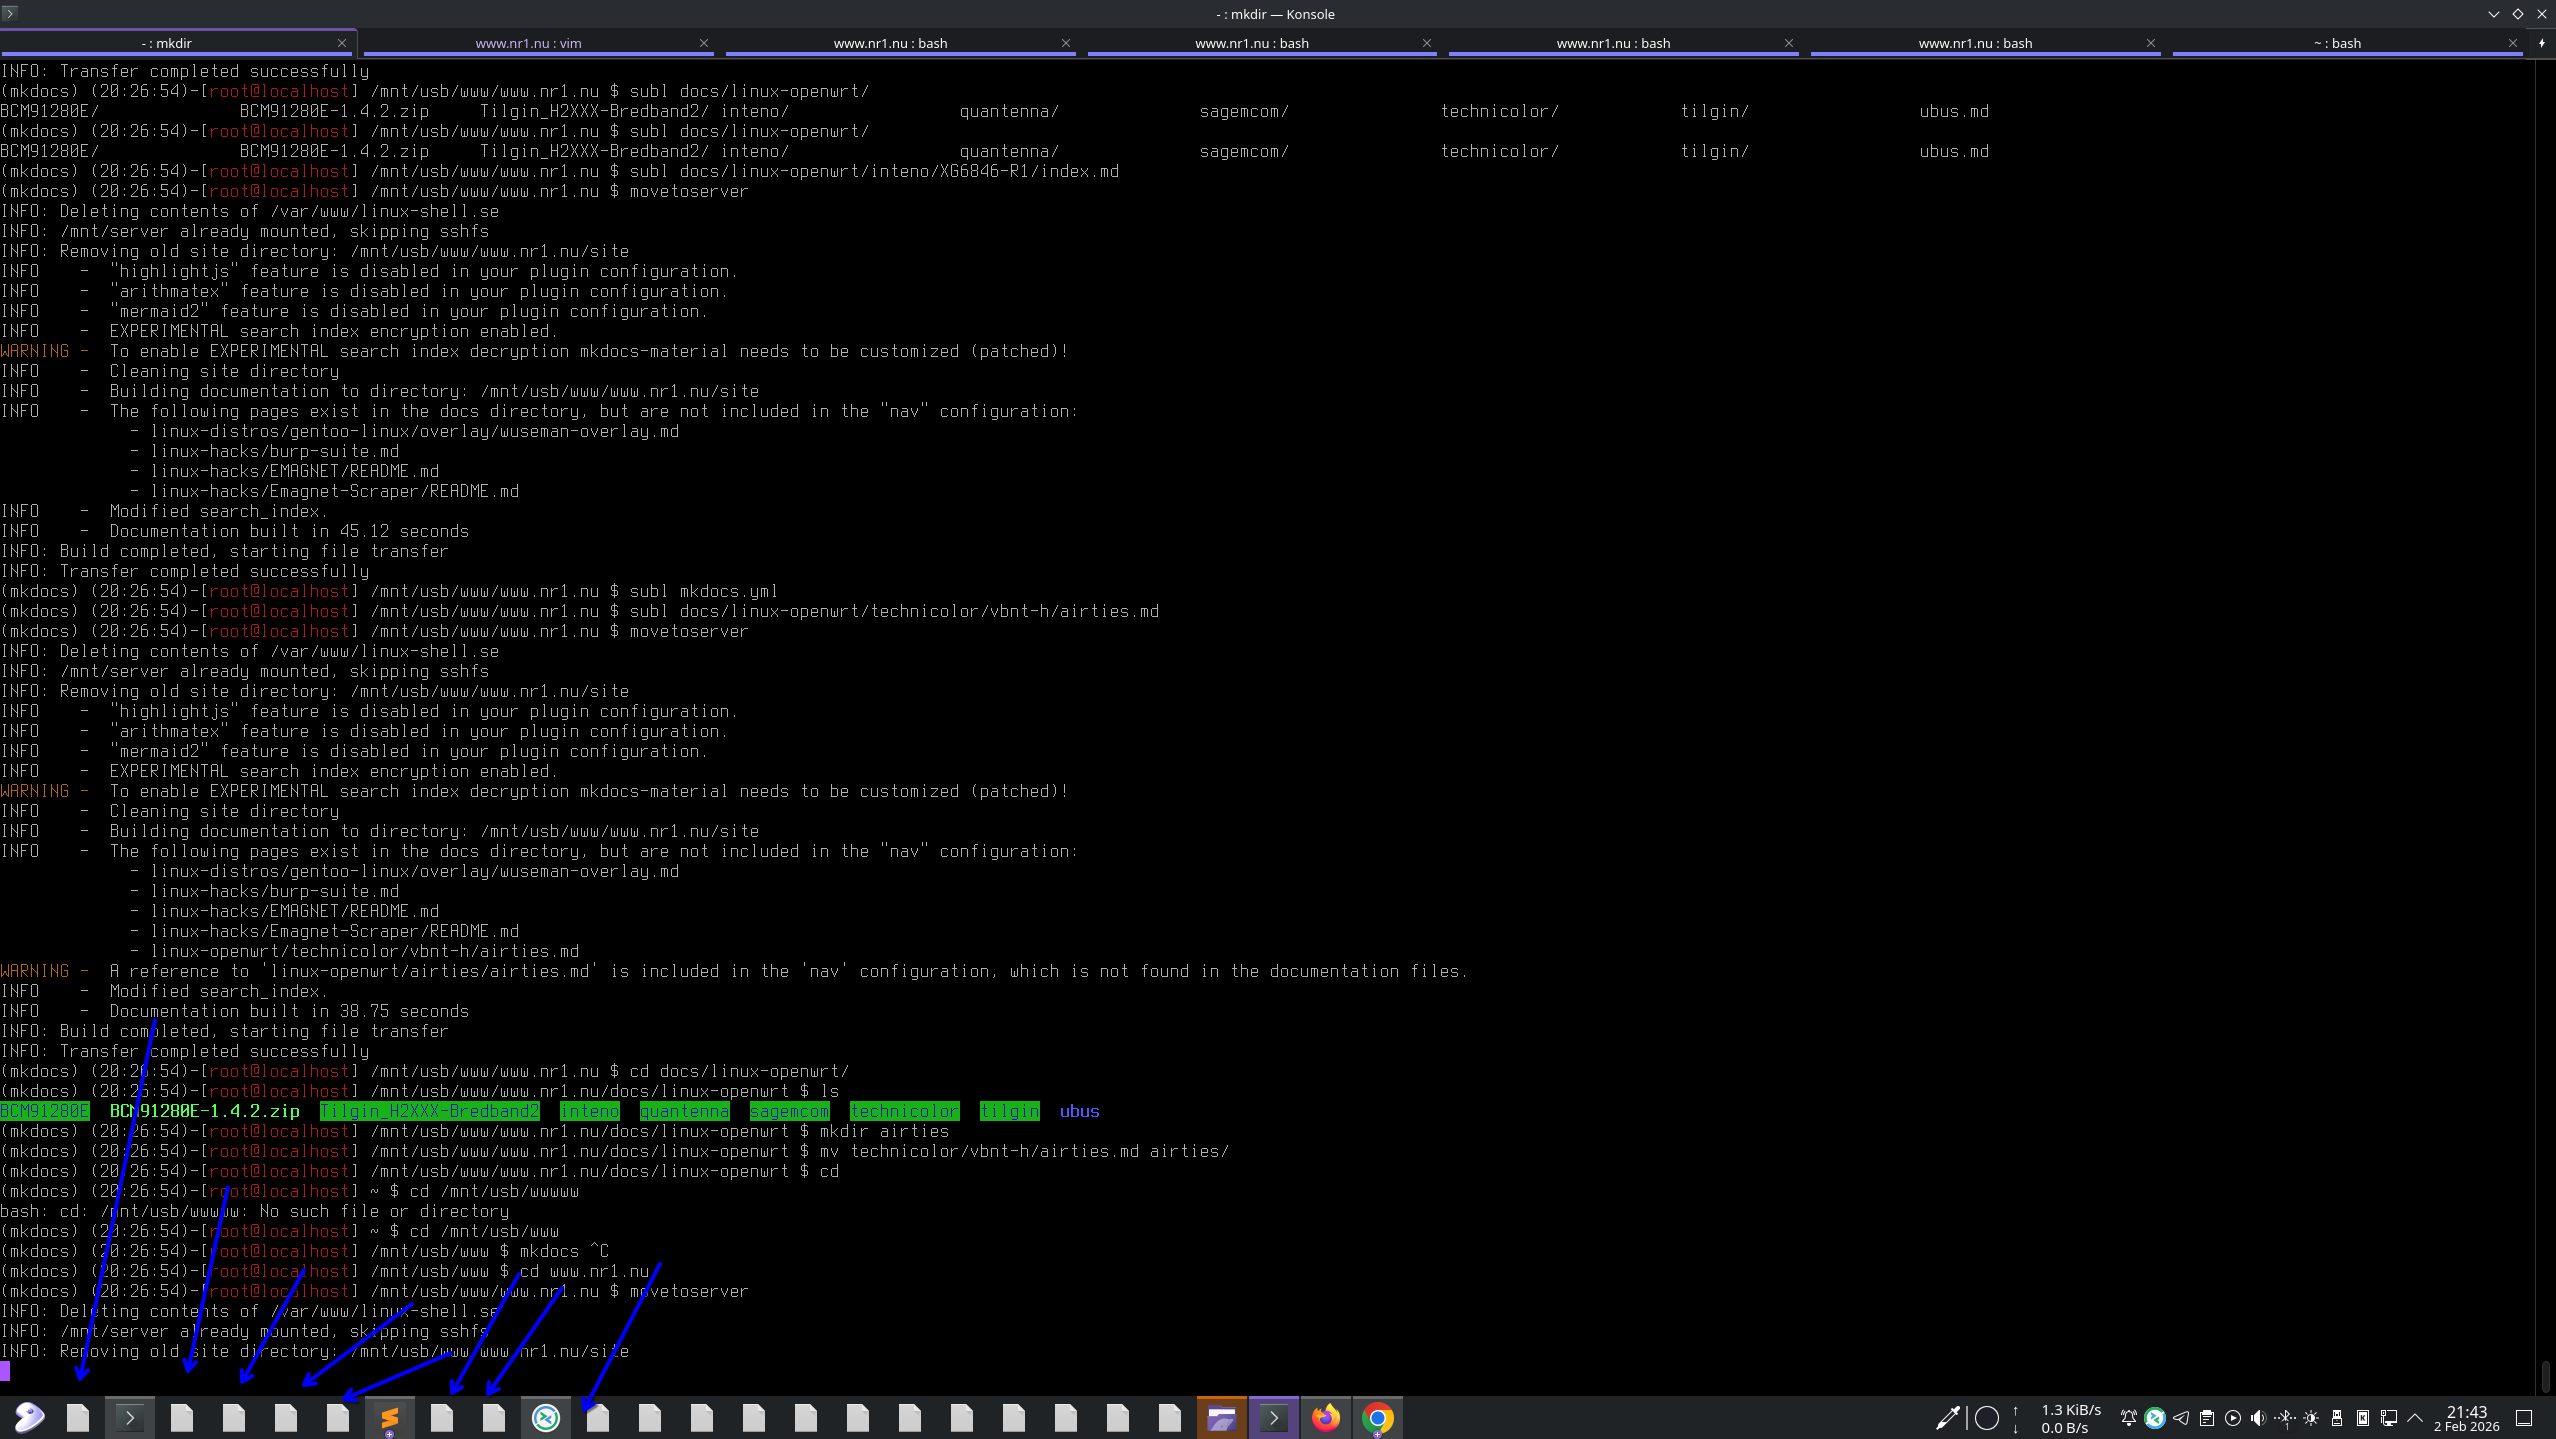The width and height of the screenshot is (2556, 1439).
Task: Click the new tab button in Konsole
Action: 2542,43
